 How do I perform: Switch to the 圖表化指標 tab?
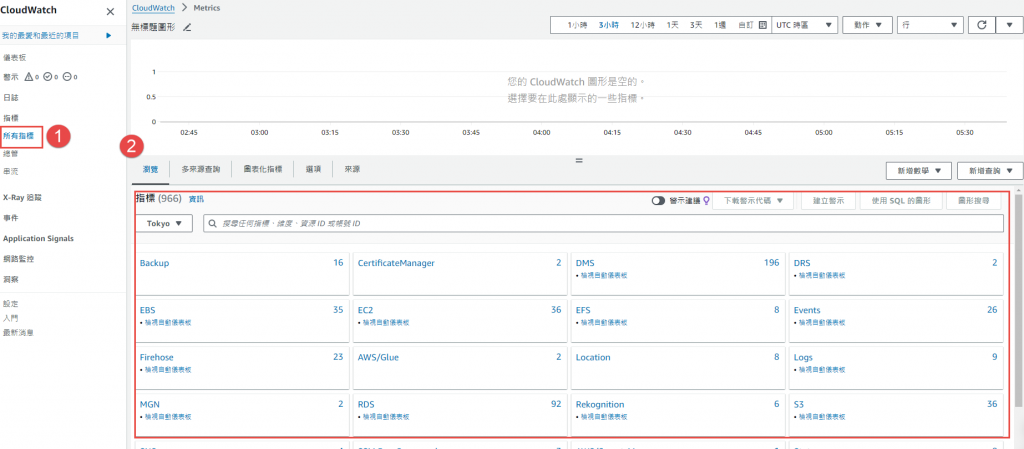[x=263, y=169]
